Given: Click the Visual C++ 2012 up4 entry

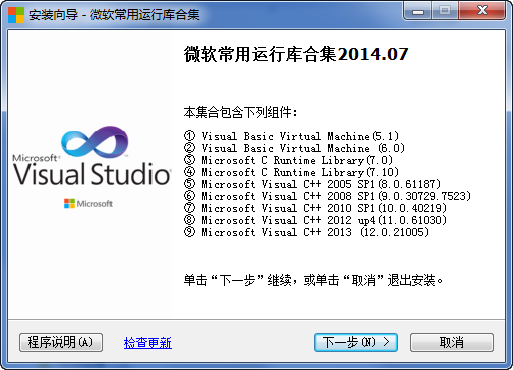Looking at the screenshot, I should [x=315, y=220].
